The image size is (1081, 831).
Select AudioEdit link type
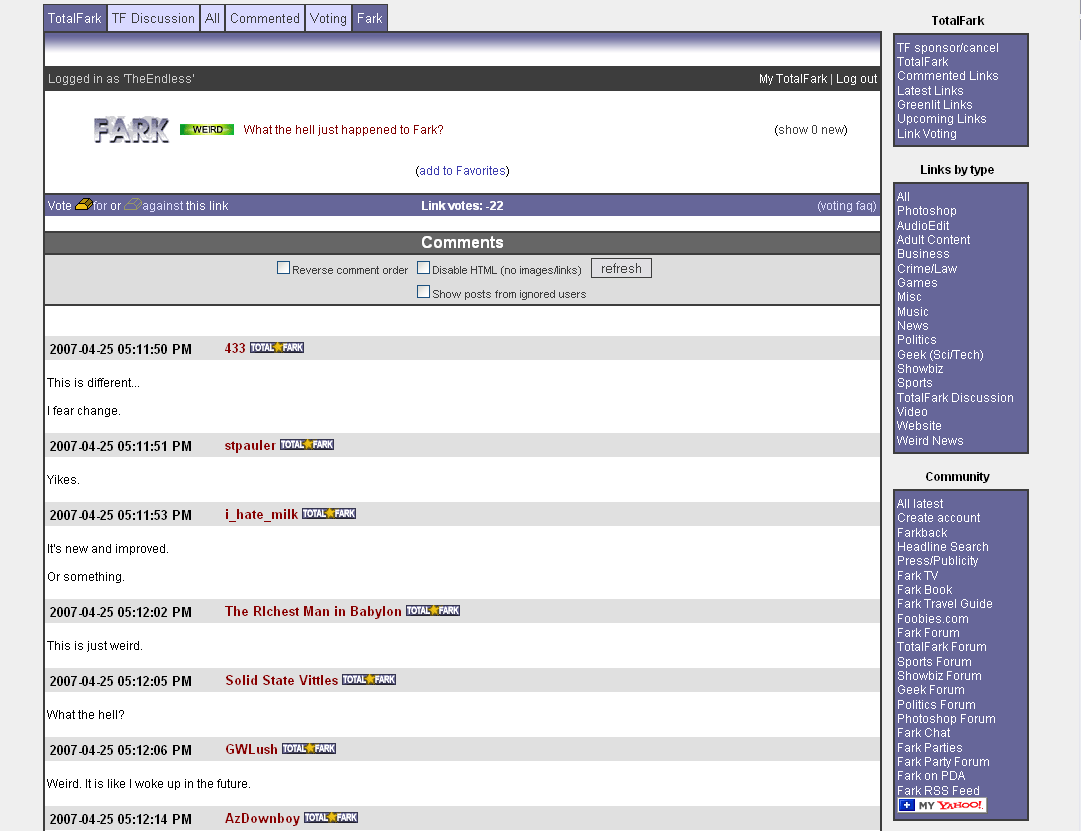click(923, 226)
